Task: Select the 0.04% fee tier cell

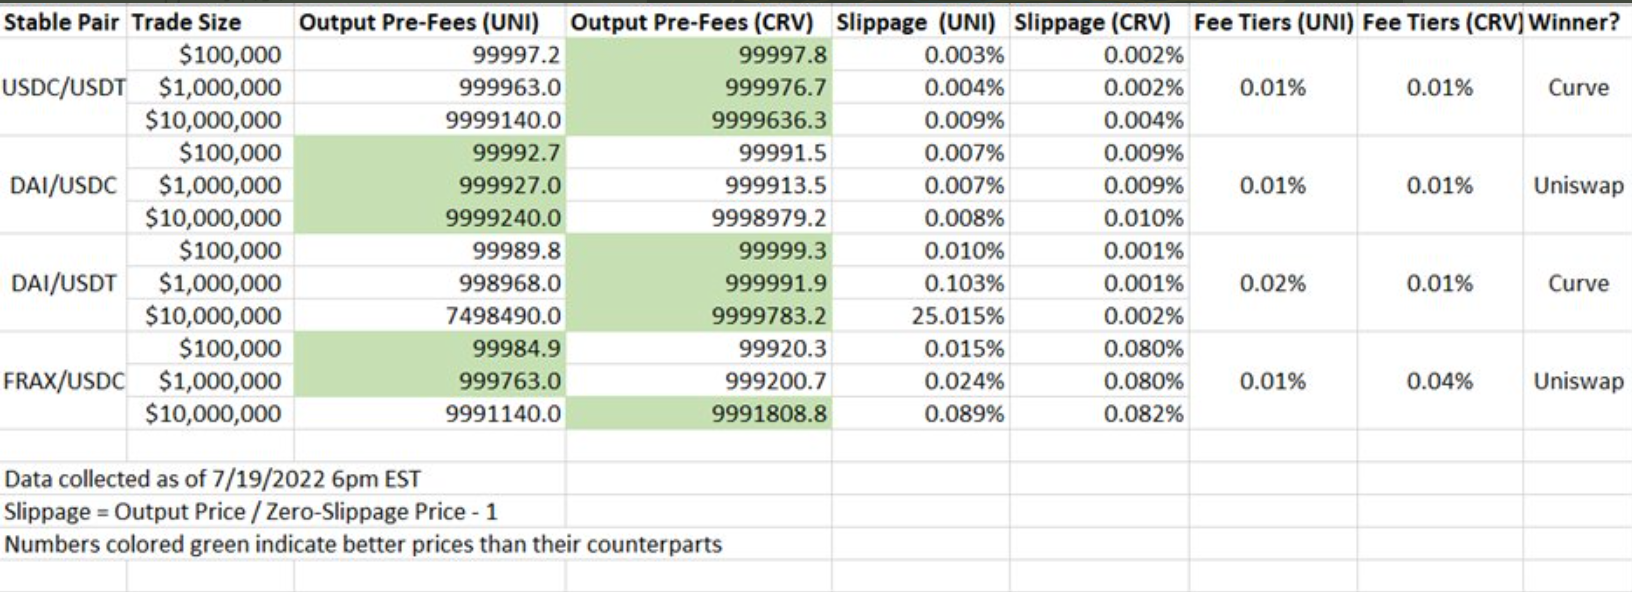Action: click(1439, 382)
